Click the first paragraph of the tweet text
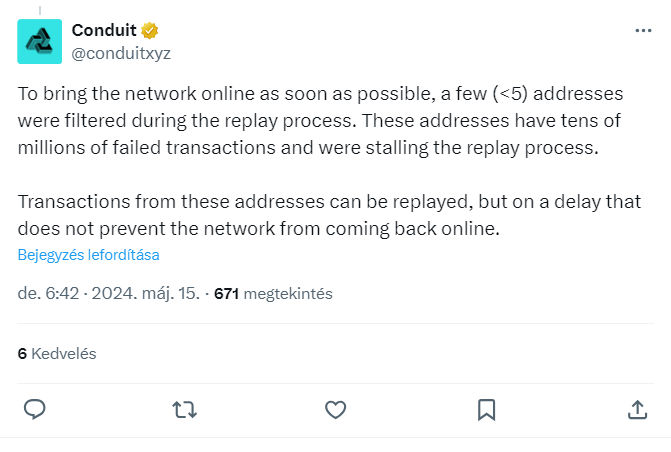 320,121
